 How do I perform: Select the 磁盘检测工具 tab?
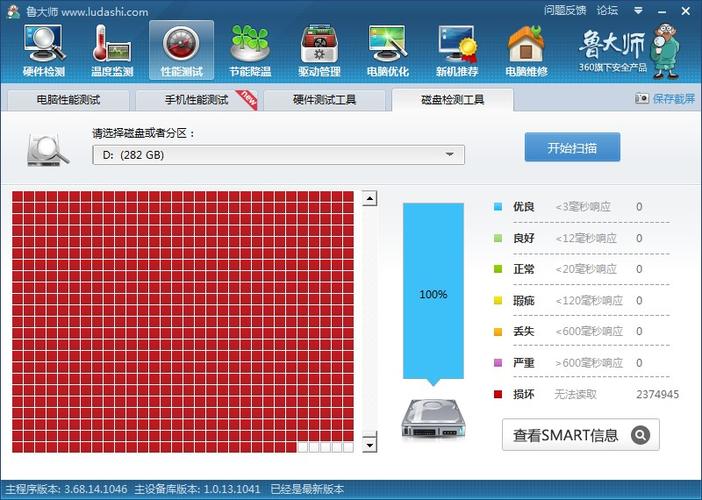(453, 100)
